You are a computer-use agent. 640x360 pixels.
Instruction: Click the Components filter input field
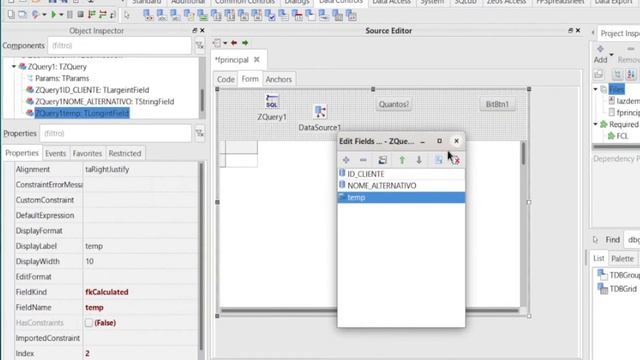pos(119,45)
